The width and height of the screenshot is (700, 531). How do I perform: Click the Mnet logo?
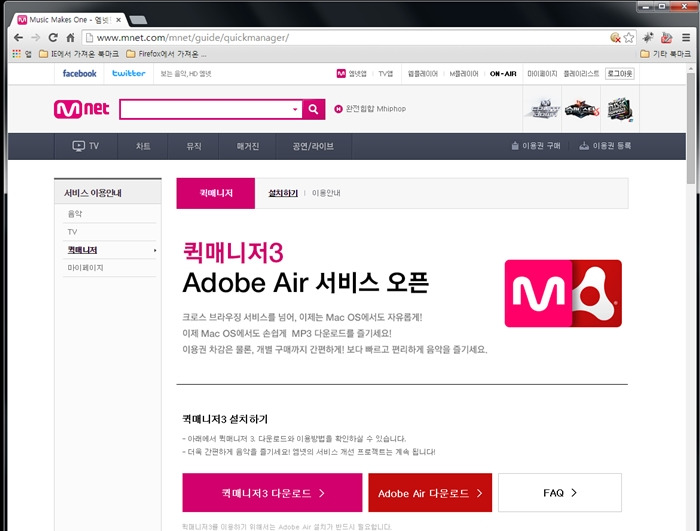pos(81,109)
